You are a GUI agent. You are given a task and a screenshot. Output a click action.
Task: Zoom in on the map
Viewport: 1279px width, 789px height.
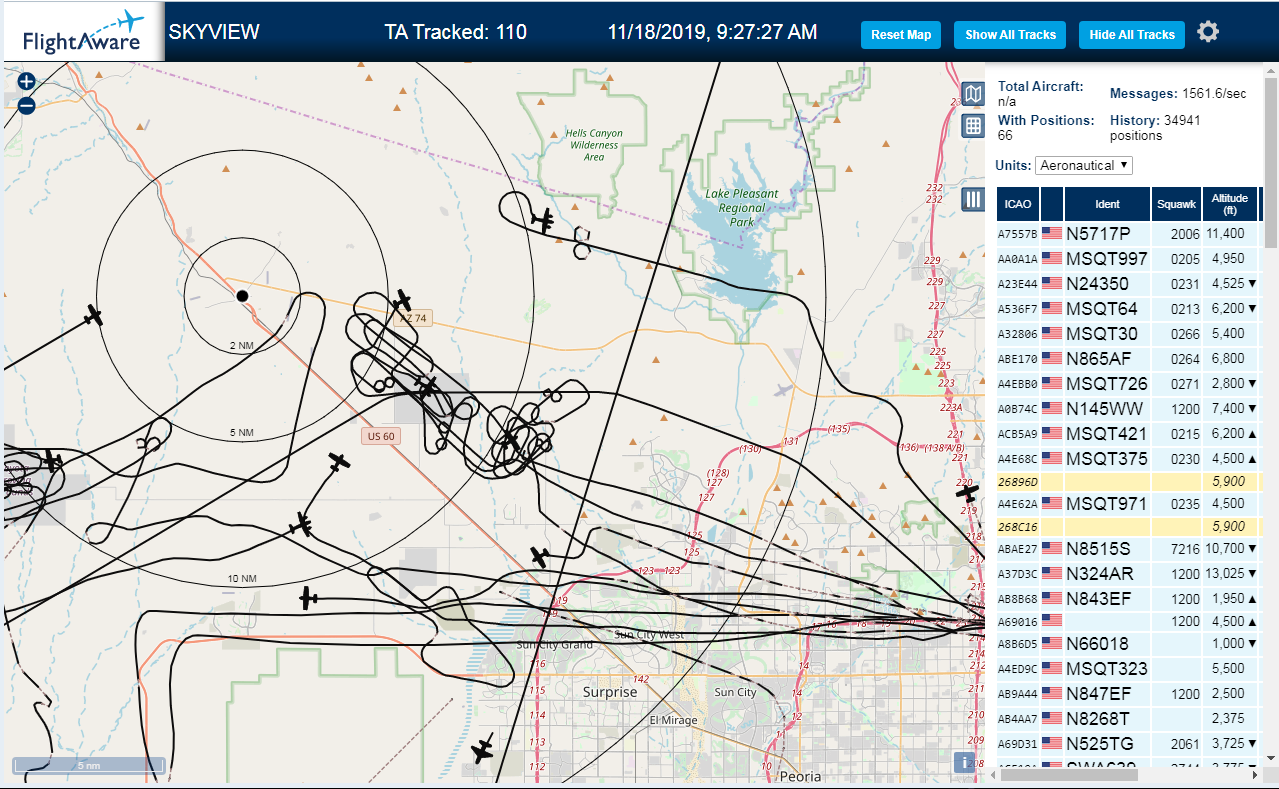pyautogui.click(x=27, y=82)
